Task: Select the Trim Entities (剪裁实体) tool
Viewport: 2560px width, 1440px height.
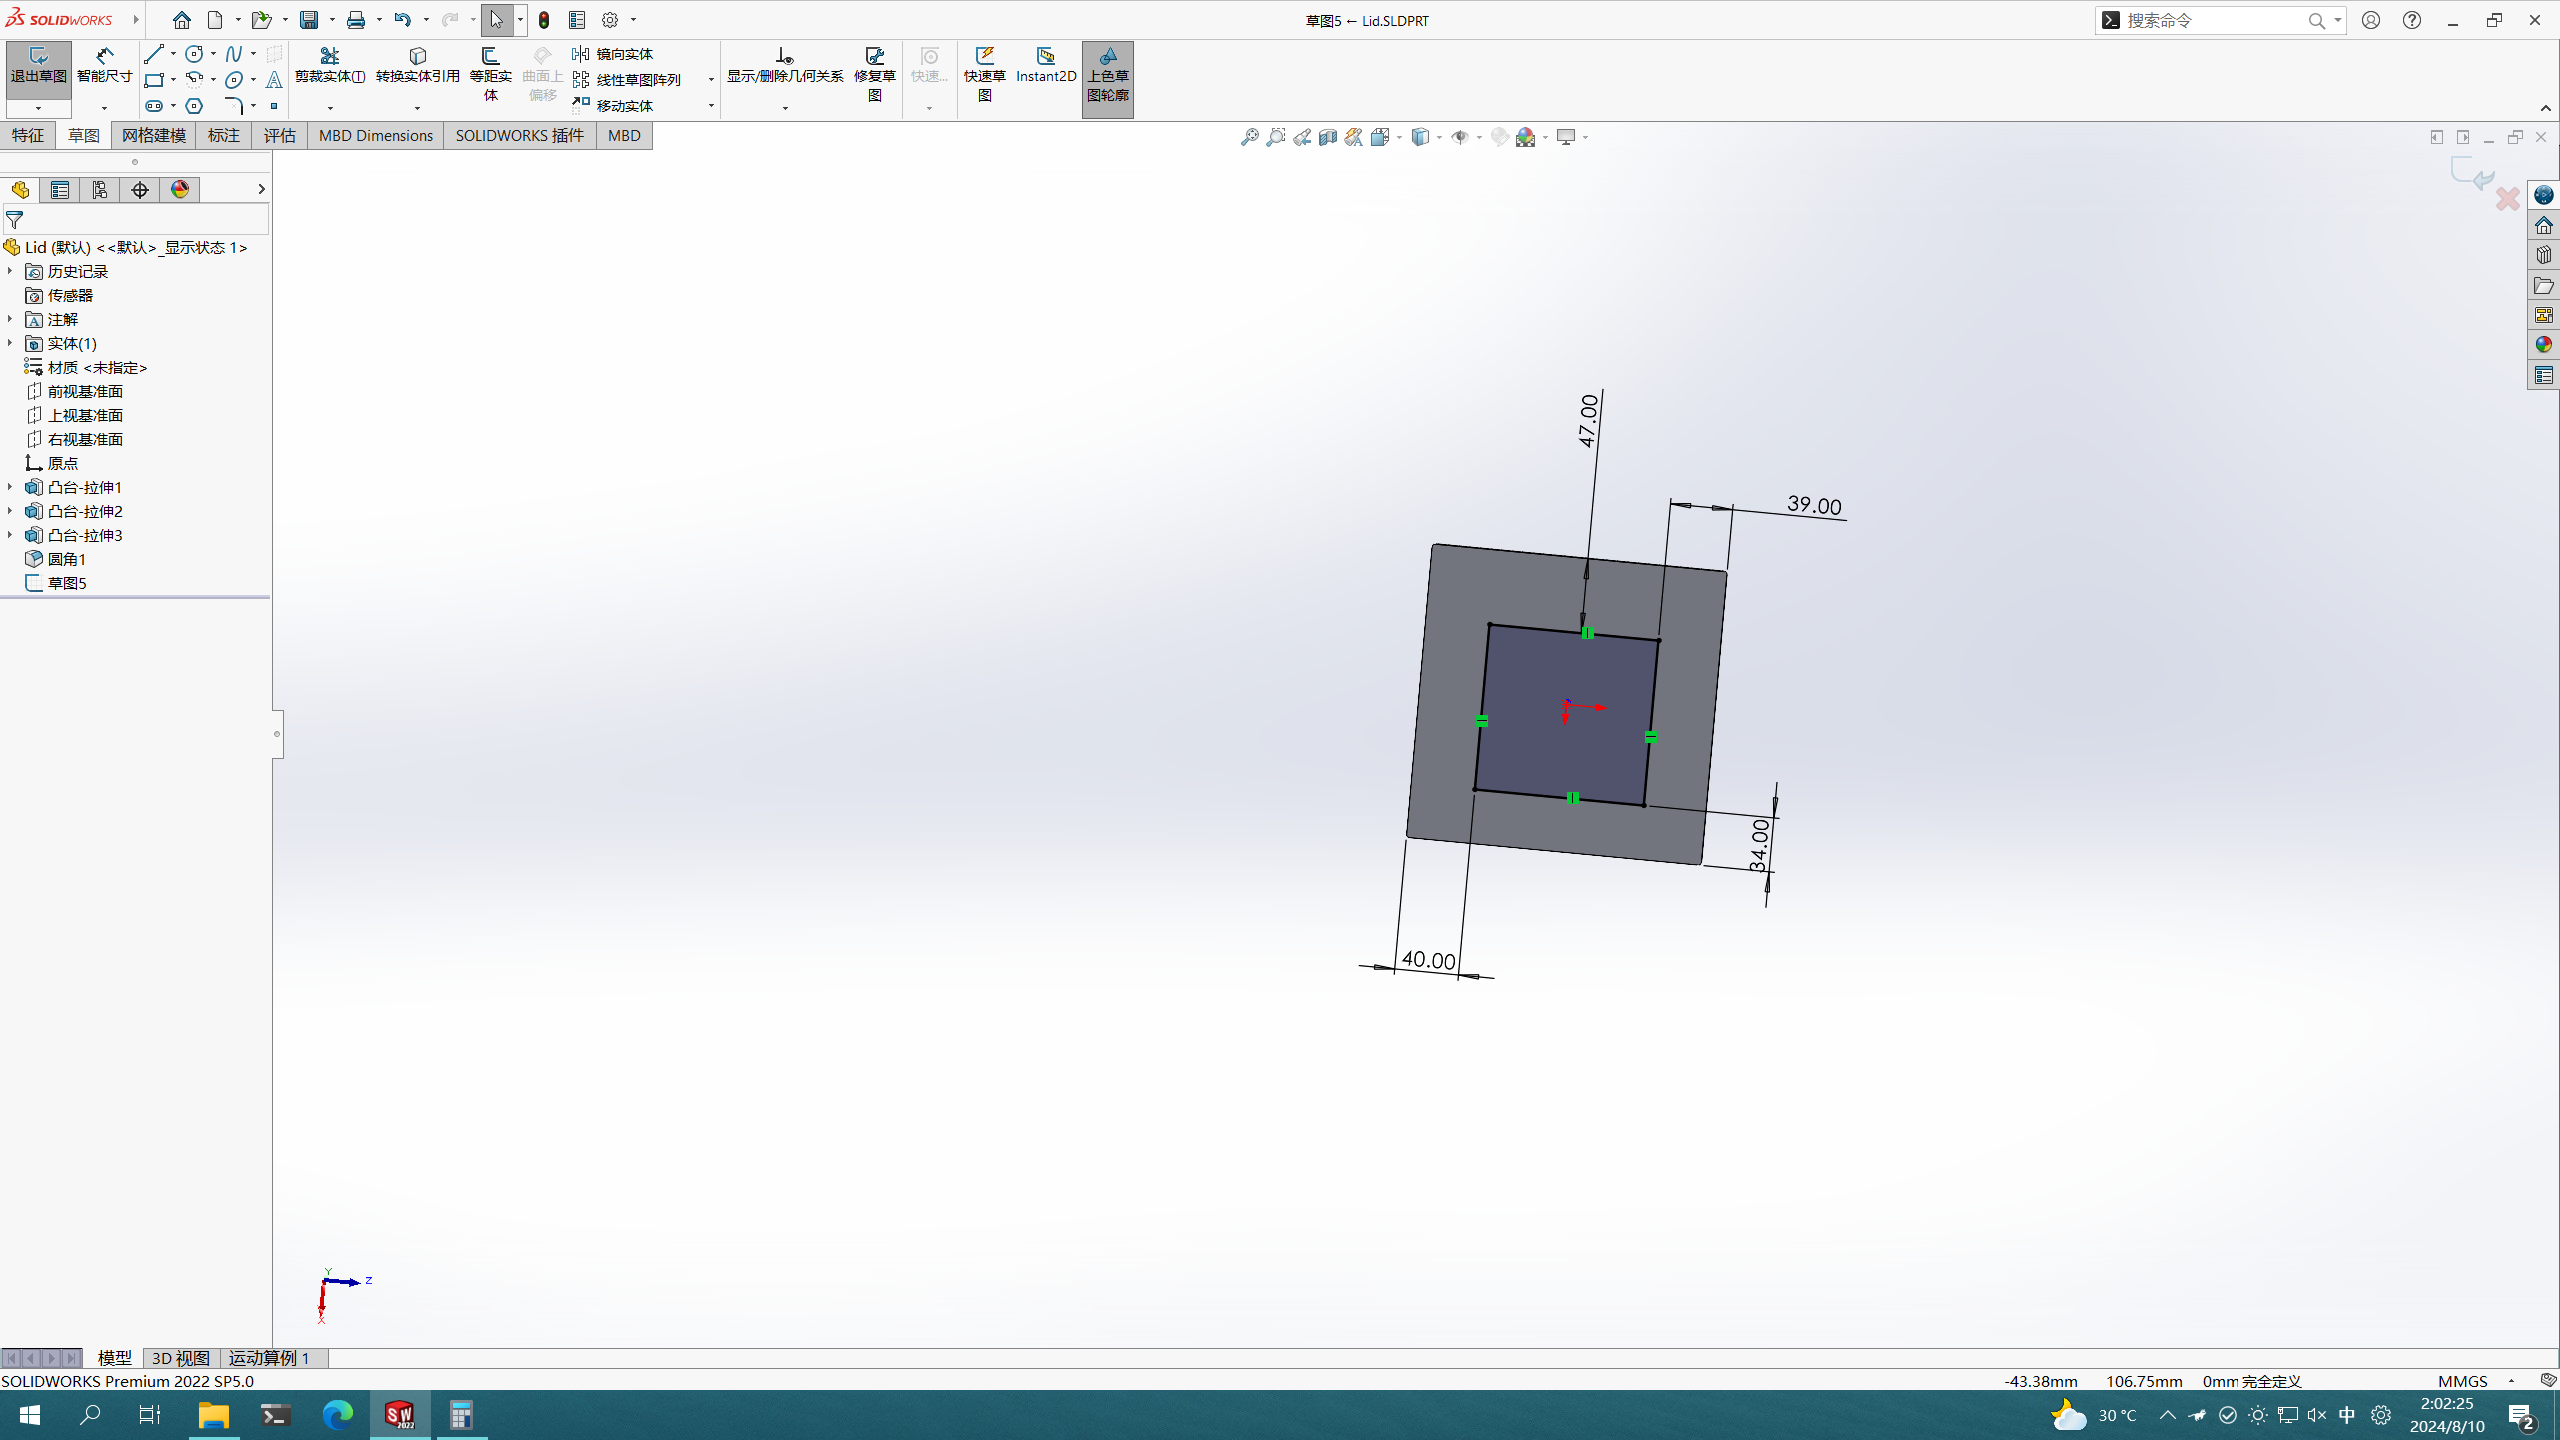Action: (329, 65)
